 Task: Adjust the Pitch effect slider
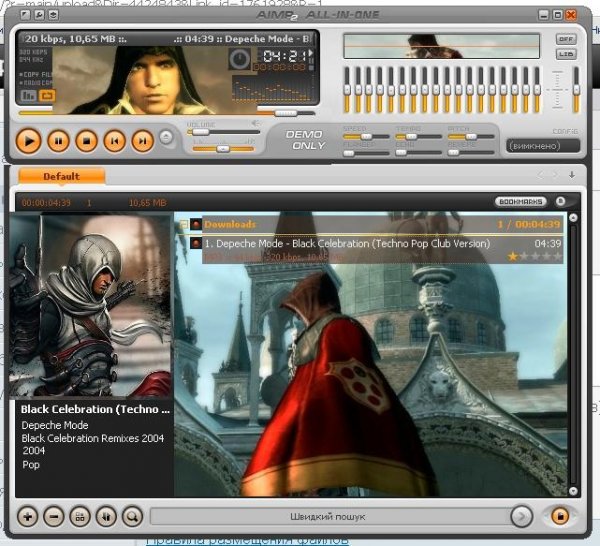click(471, 137)
